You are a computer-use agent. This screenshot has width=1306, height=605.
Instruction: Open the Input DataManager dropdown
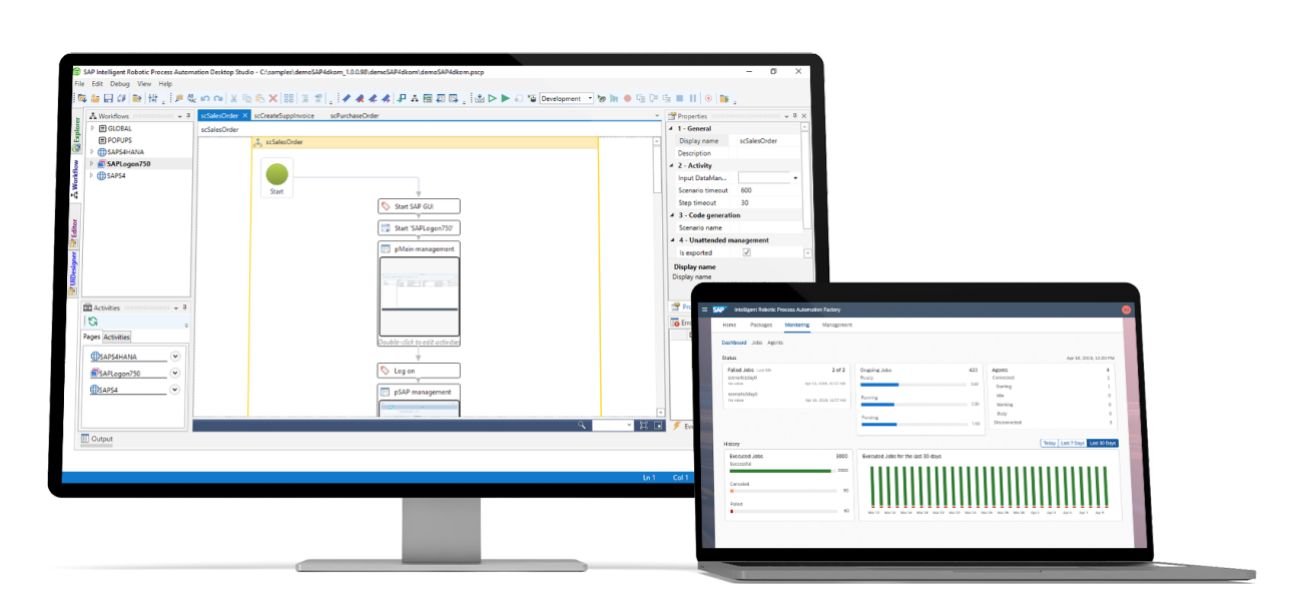[x=795, y=178]
